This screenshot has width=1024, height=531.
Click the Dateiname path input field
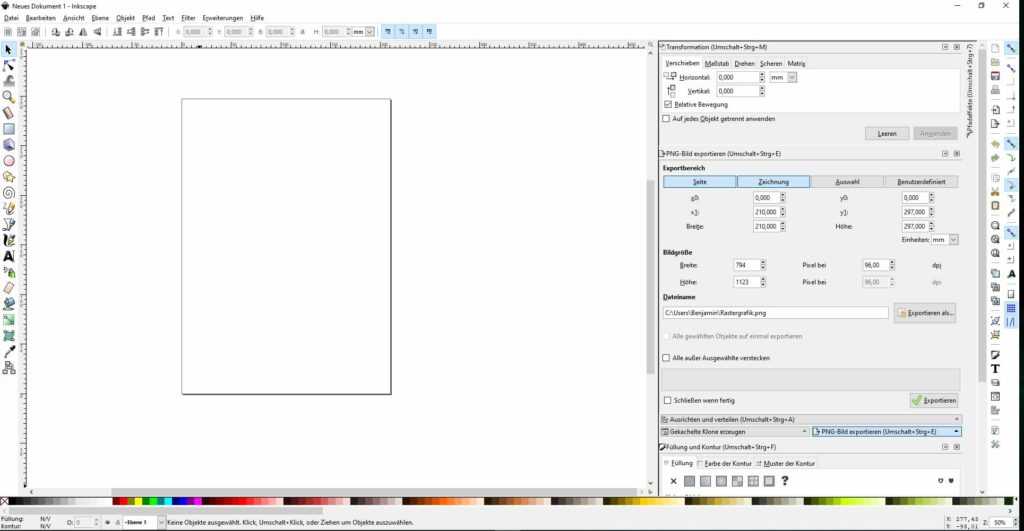pos(775,313)
